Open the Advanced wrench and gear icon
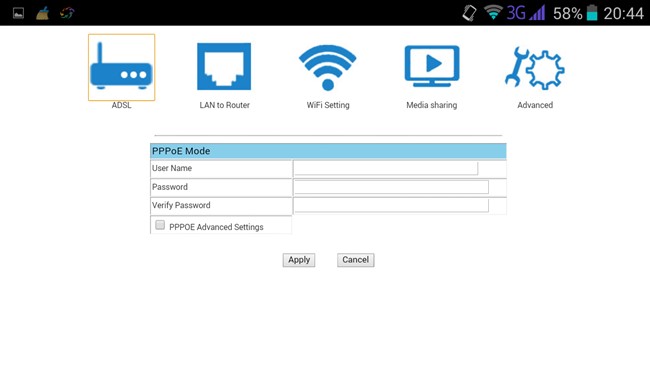Screen dimensions: 650x366 (535, 68)
